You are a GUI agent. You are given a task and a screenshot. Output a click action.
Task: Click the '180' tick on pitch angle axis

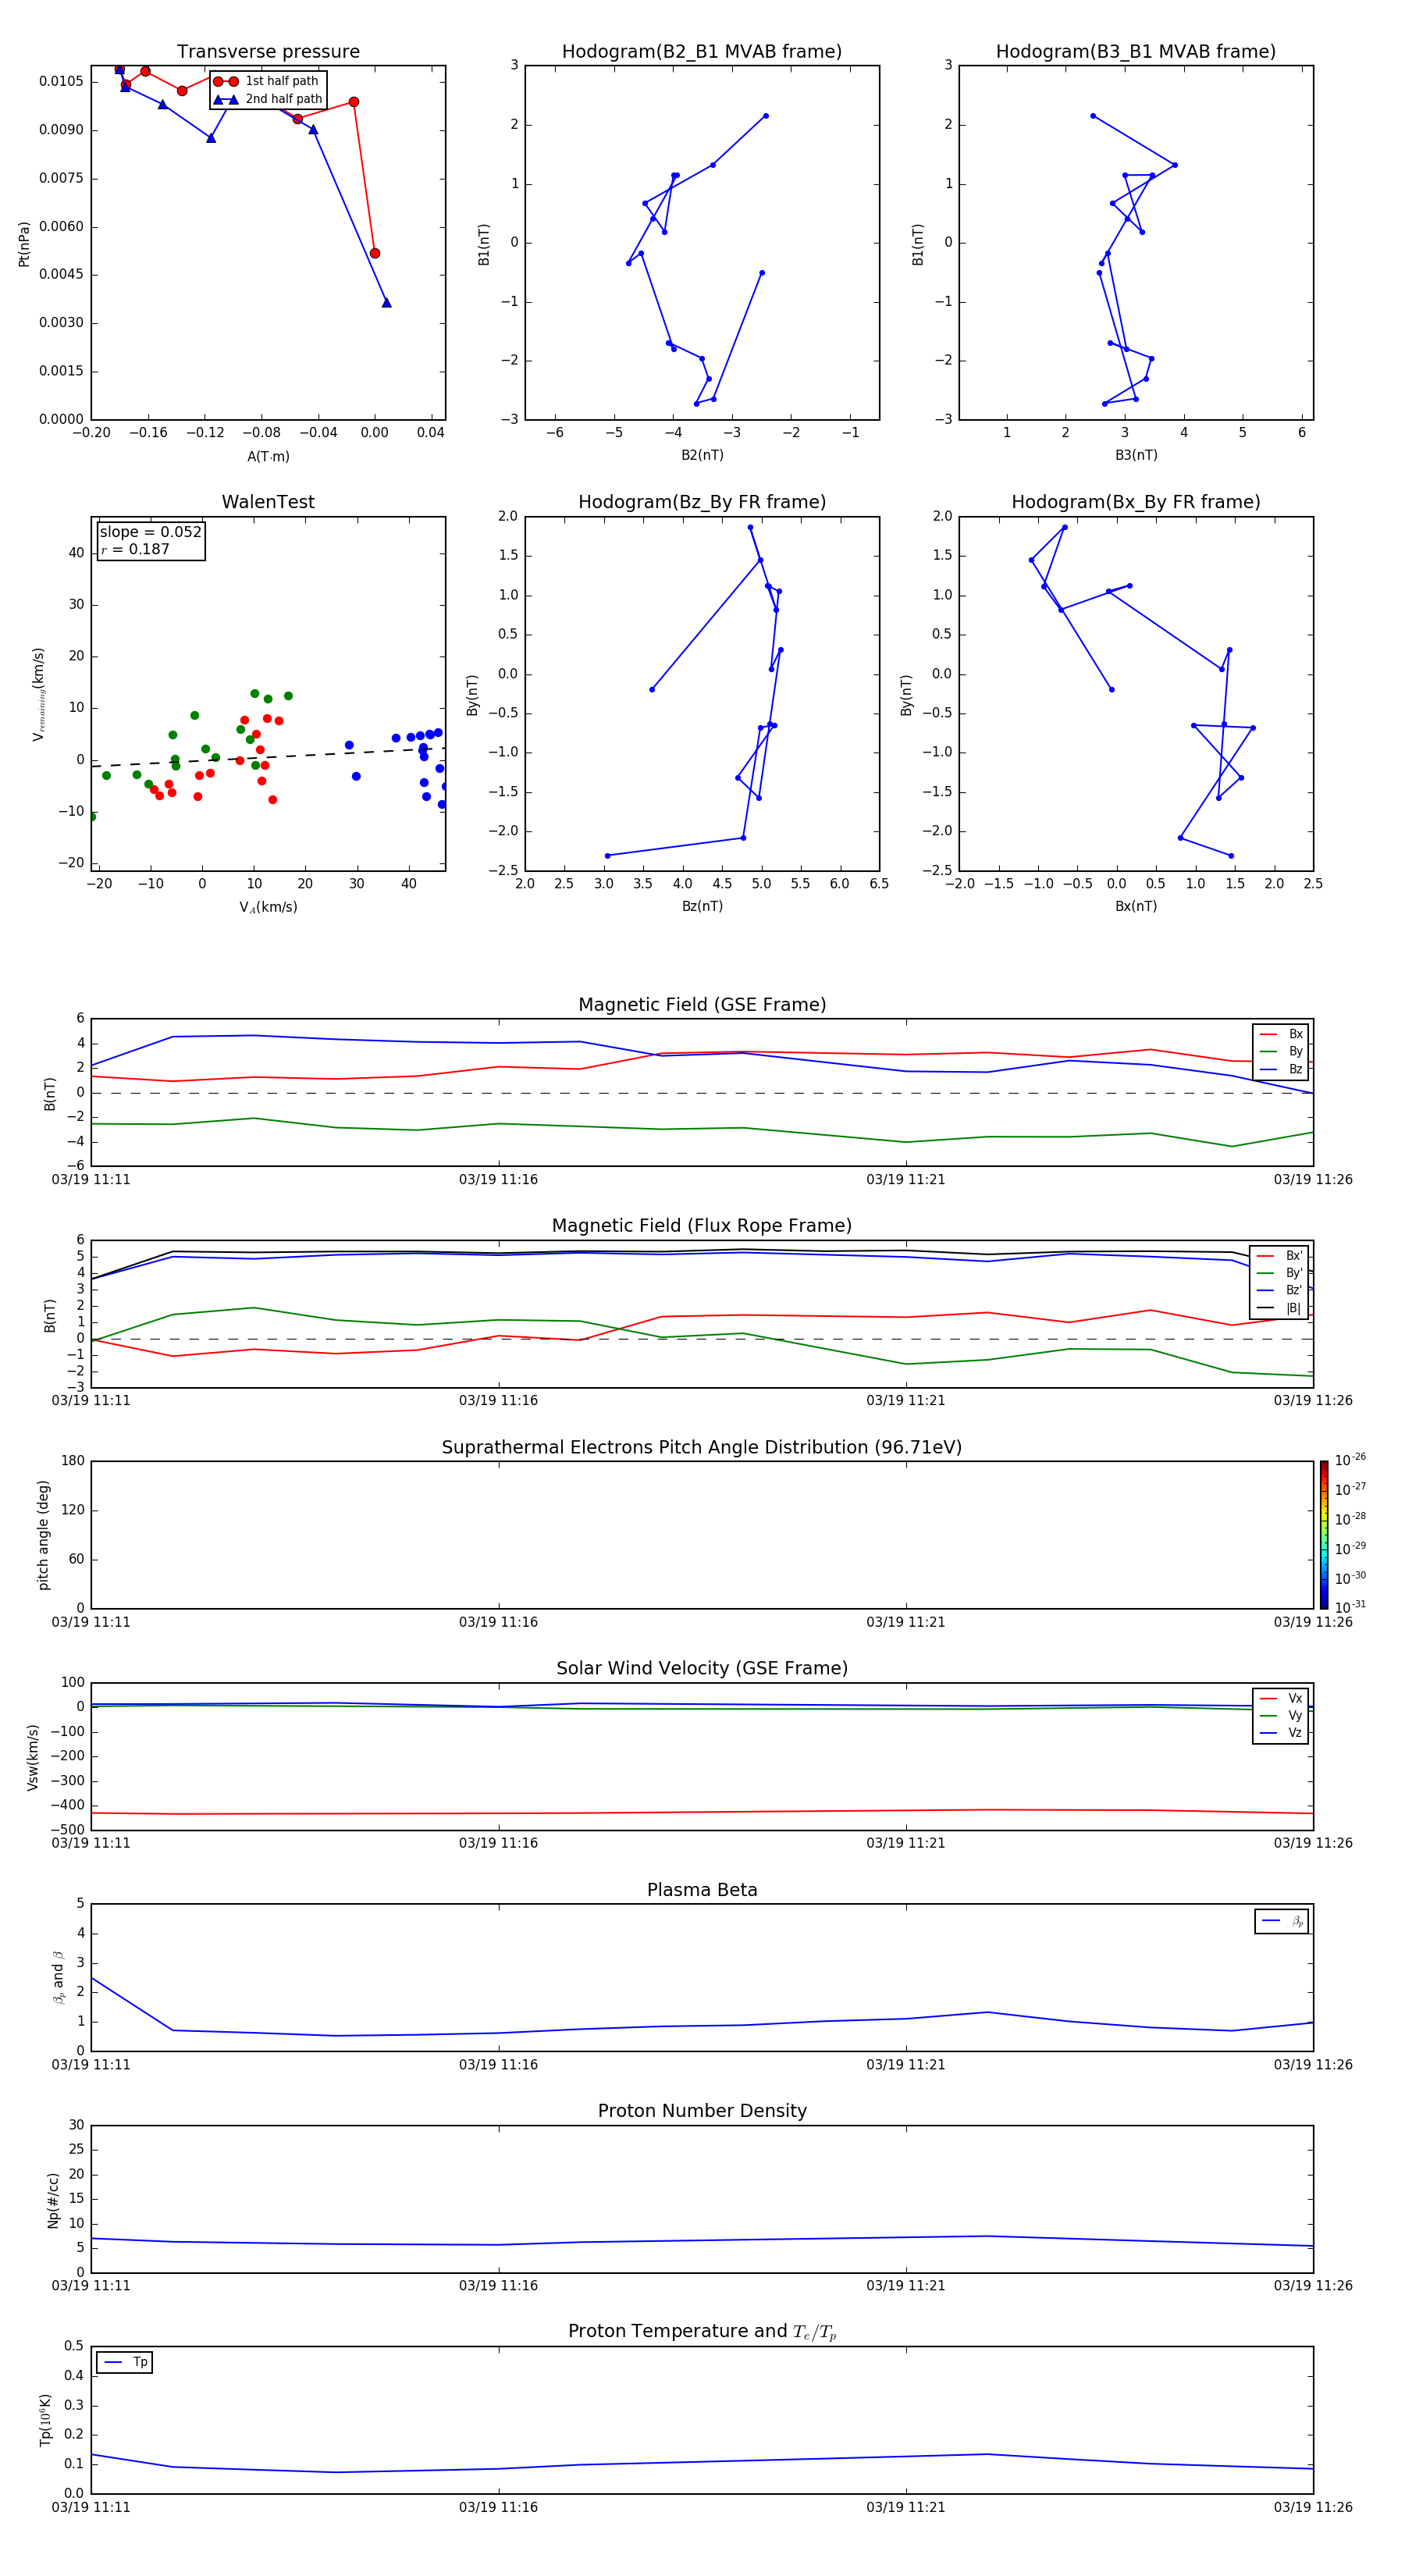pos(73,1461)
